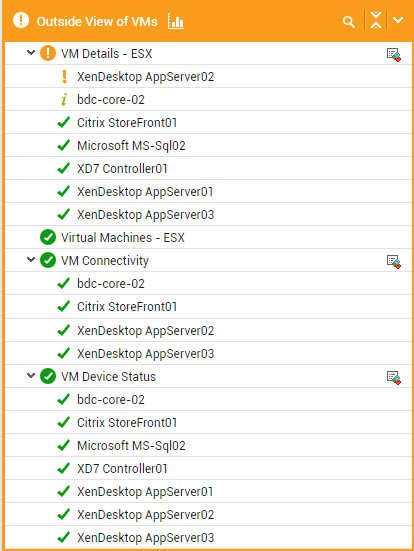The width and height of the screenshot is (414, 551).
Task: Open Virtual Machines - ESX test
Action: pyautogui.click(x=123, y=238)
